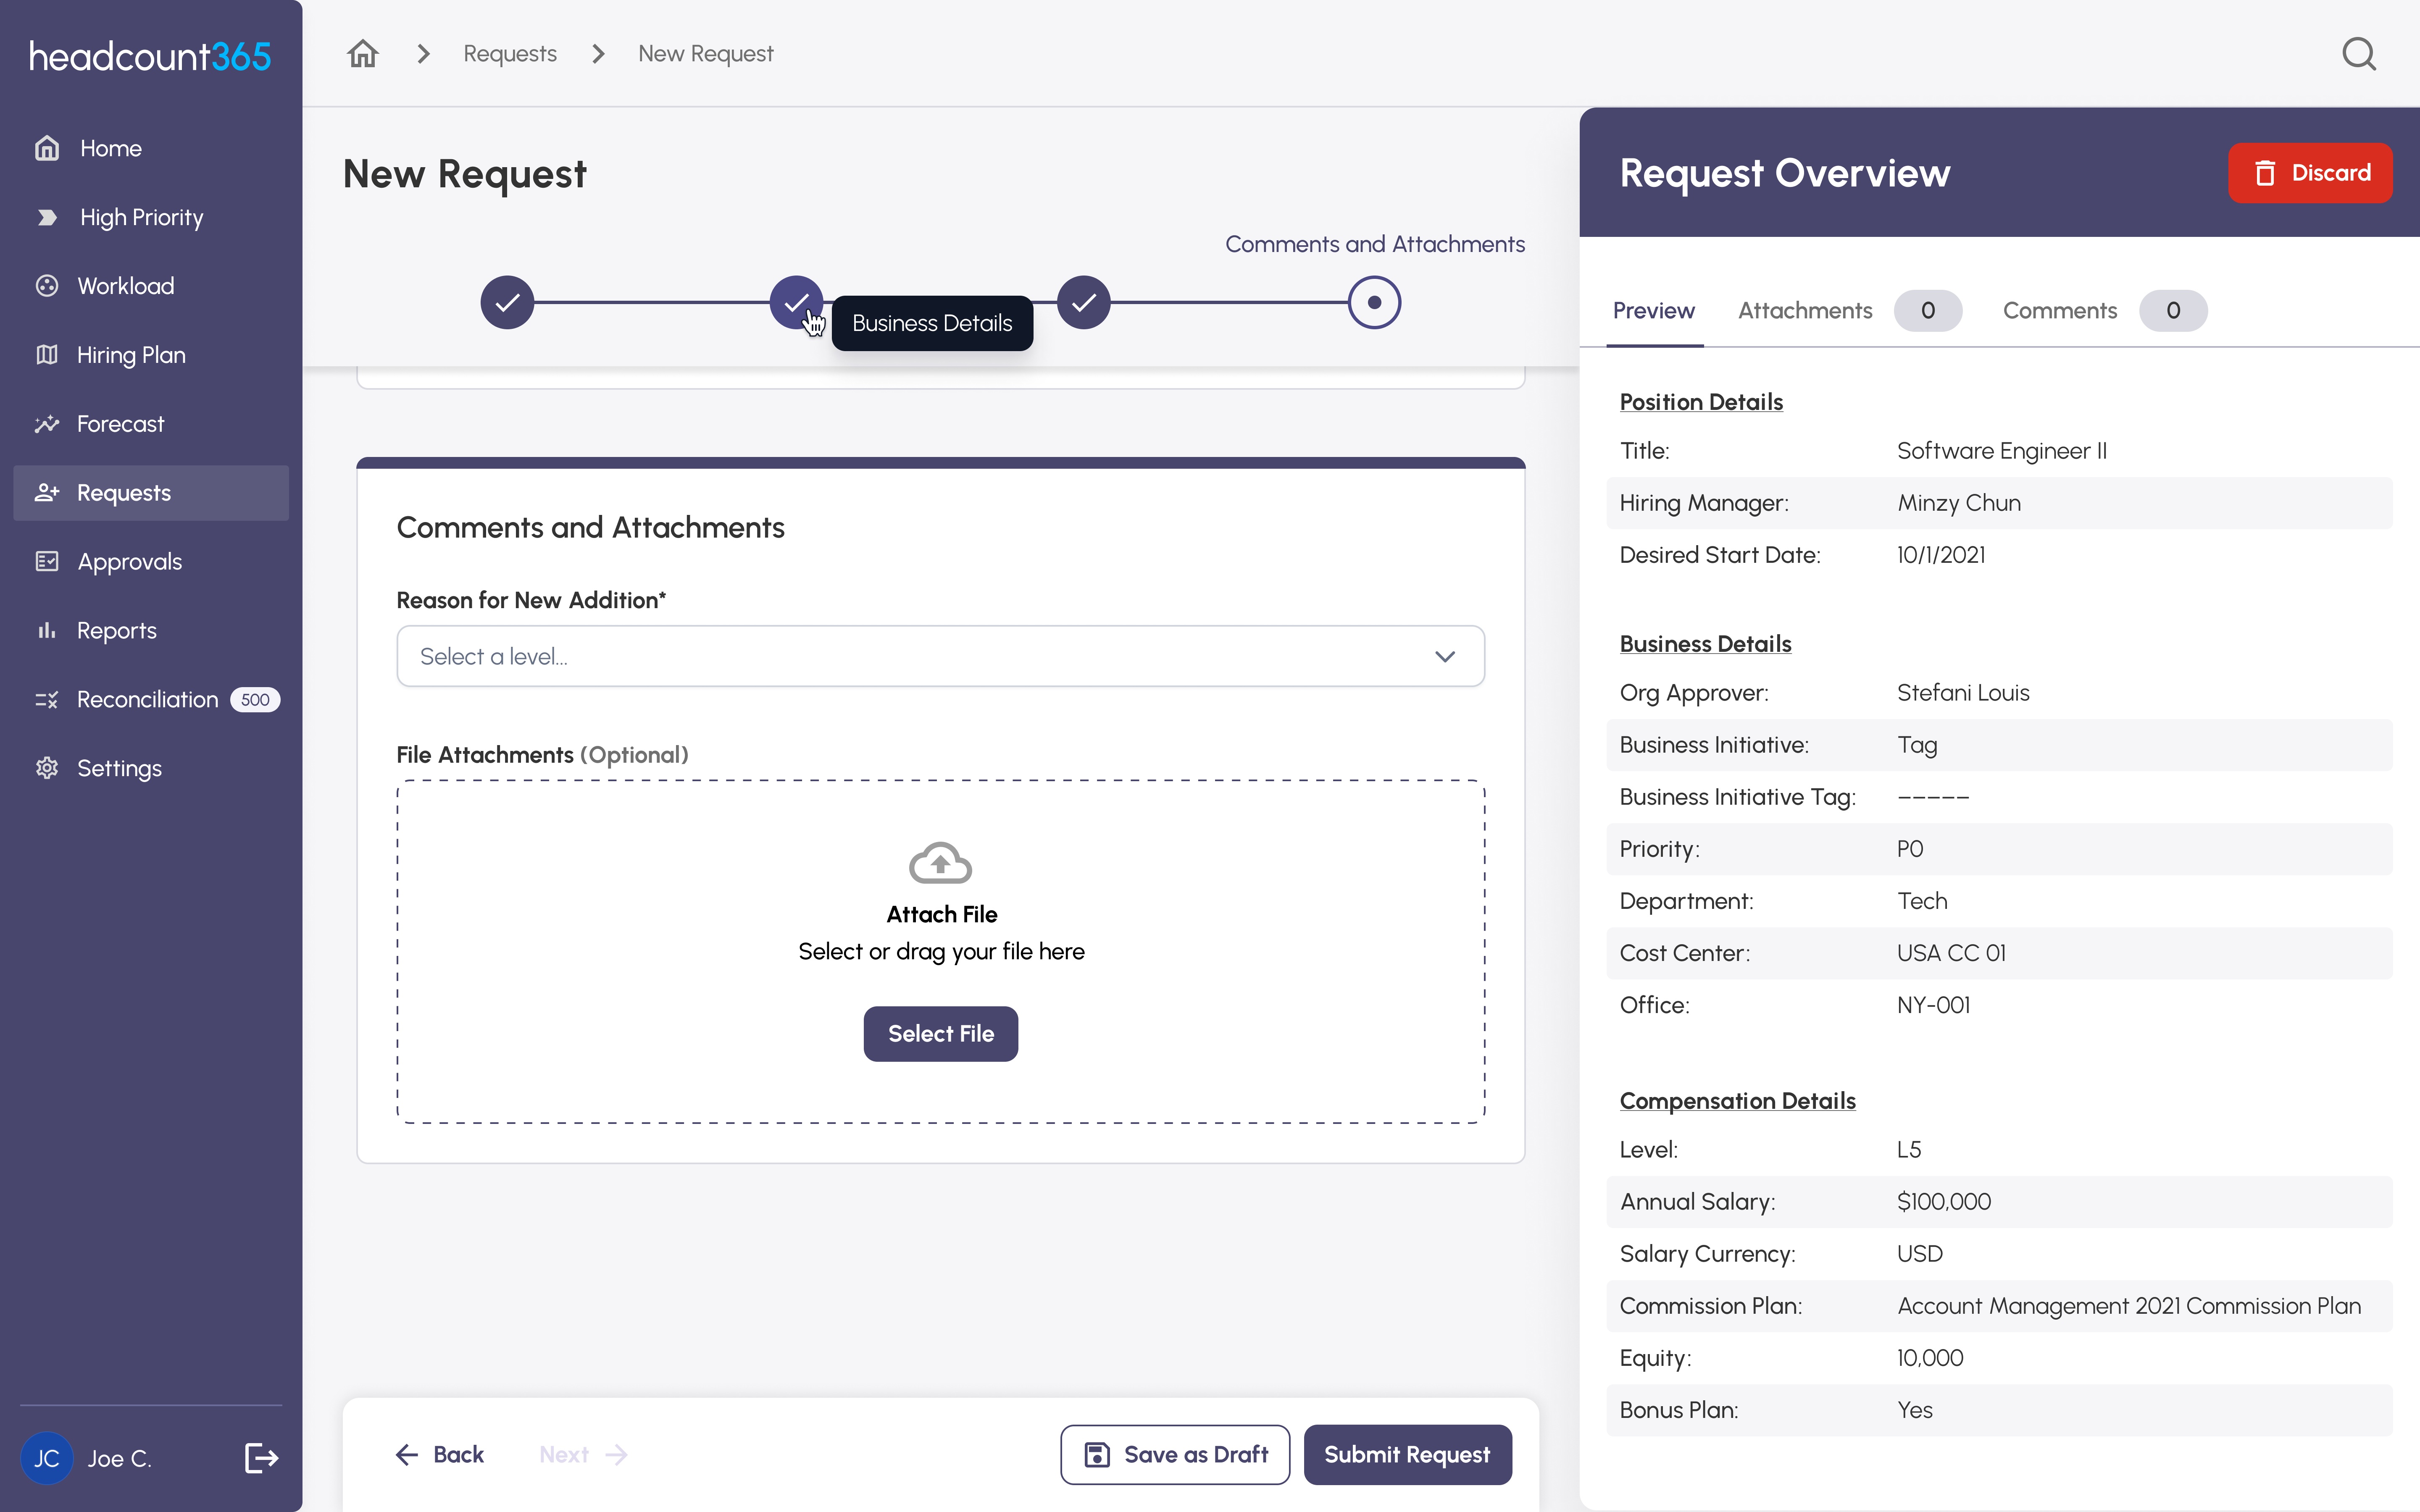Image resolution: width=2420 pixels, height=1512 pixels.
Task: Click the Back button
Action: tap(440, 1455)
